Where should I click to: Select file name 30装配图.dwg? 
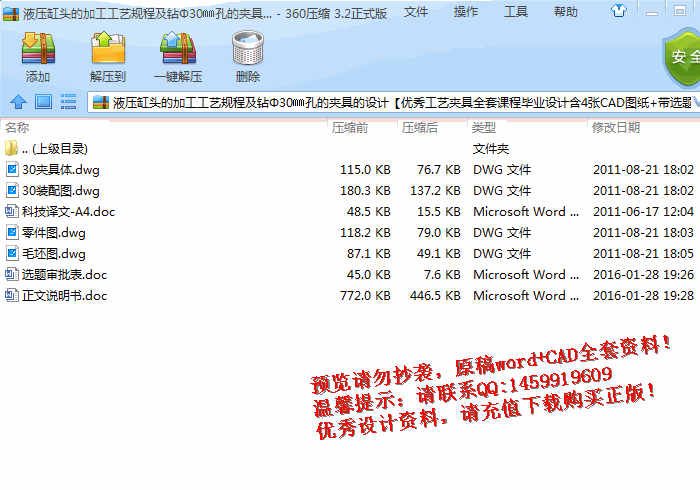pos(61,191)
